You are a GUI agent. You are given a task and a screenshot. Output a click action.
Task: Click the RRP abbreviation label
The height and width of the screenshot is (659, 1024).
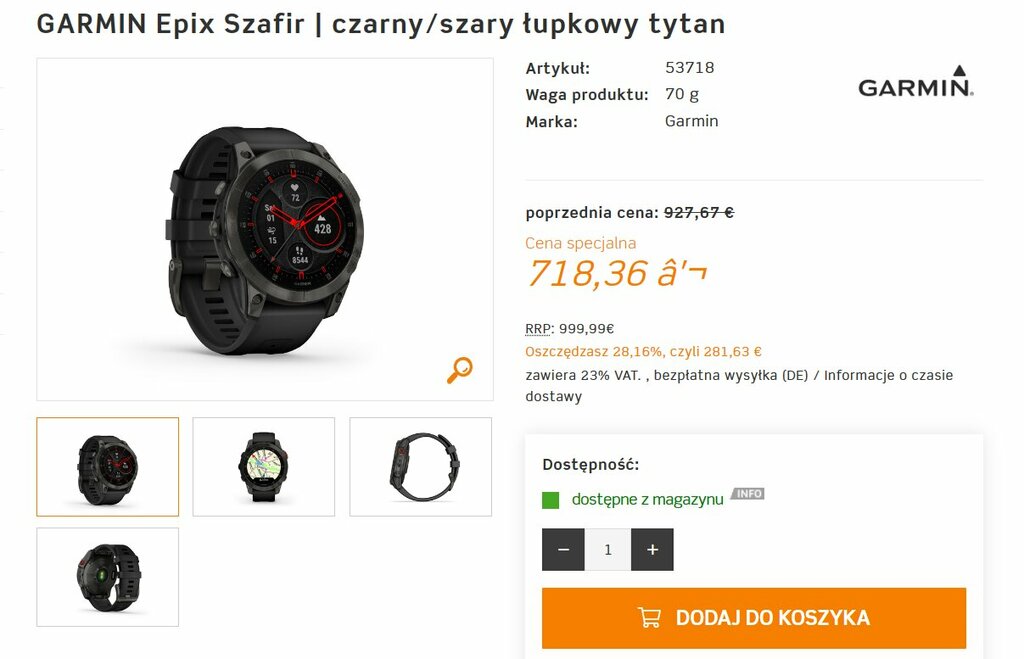point(539,329)
